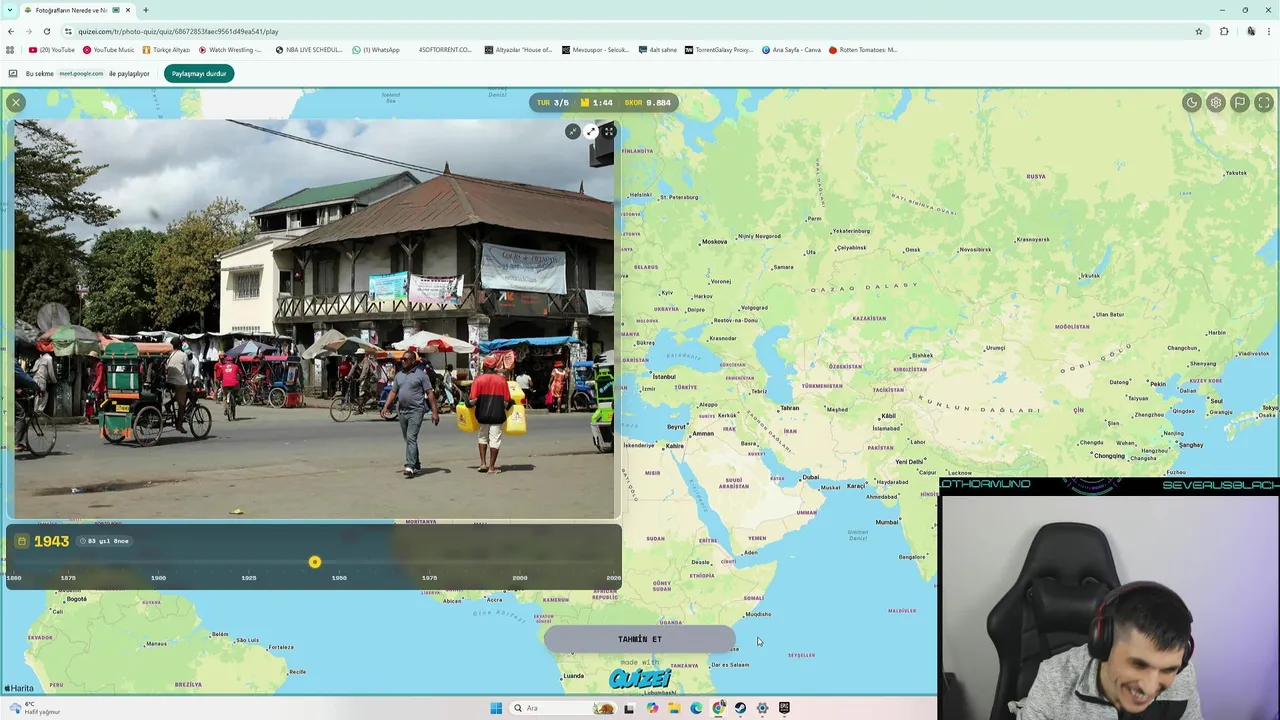Open the YouTube Music bookmark
The image size is (1280, 720).
click(108, 49)
